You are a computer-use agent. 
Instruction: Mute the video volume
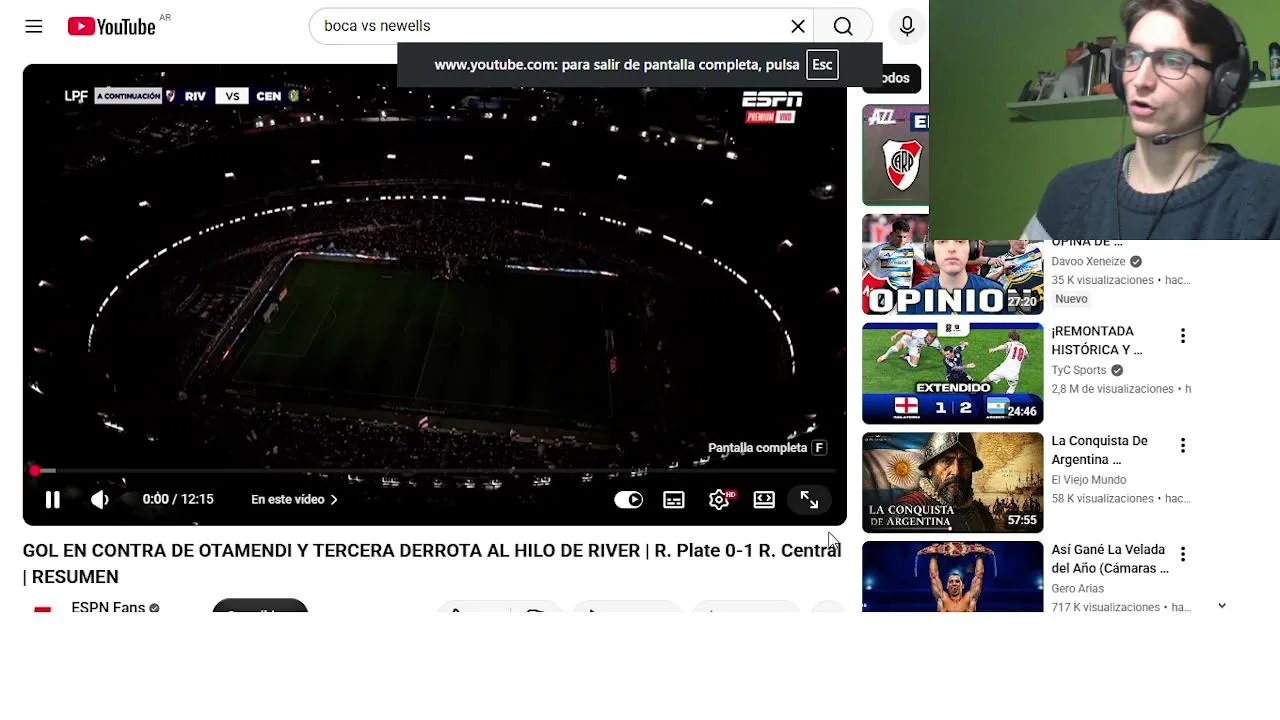click(100, 500)
